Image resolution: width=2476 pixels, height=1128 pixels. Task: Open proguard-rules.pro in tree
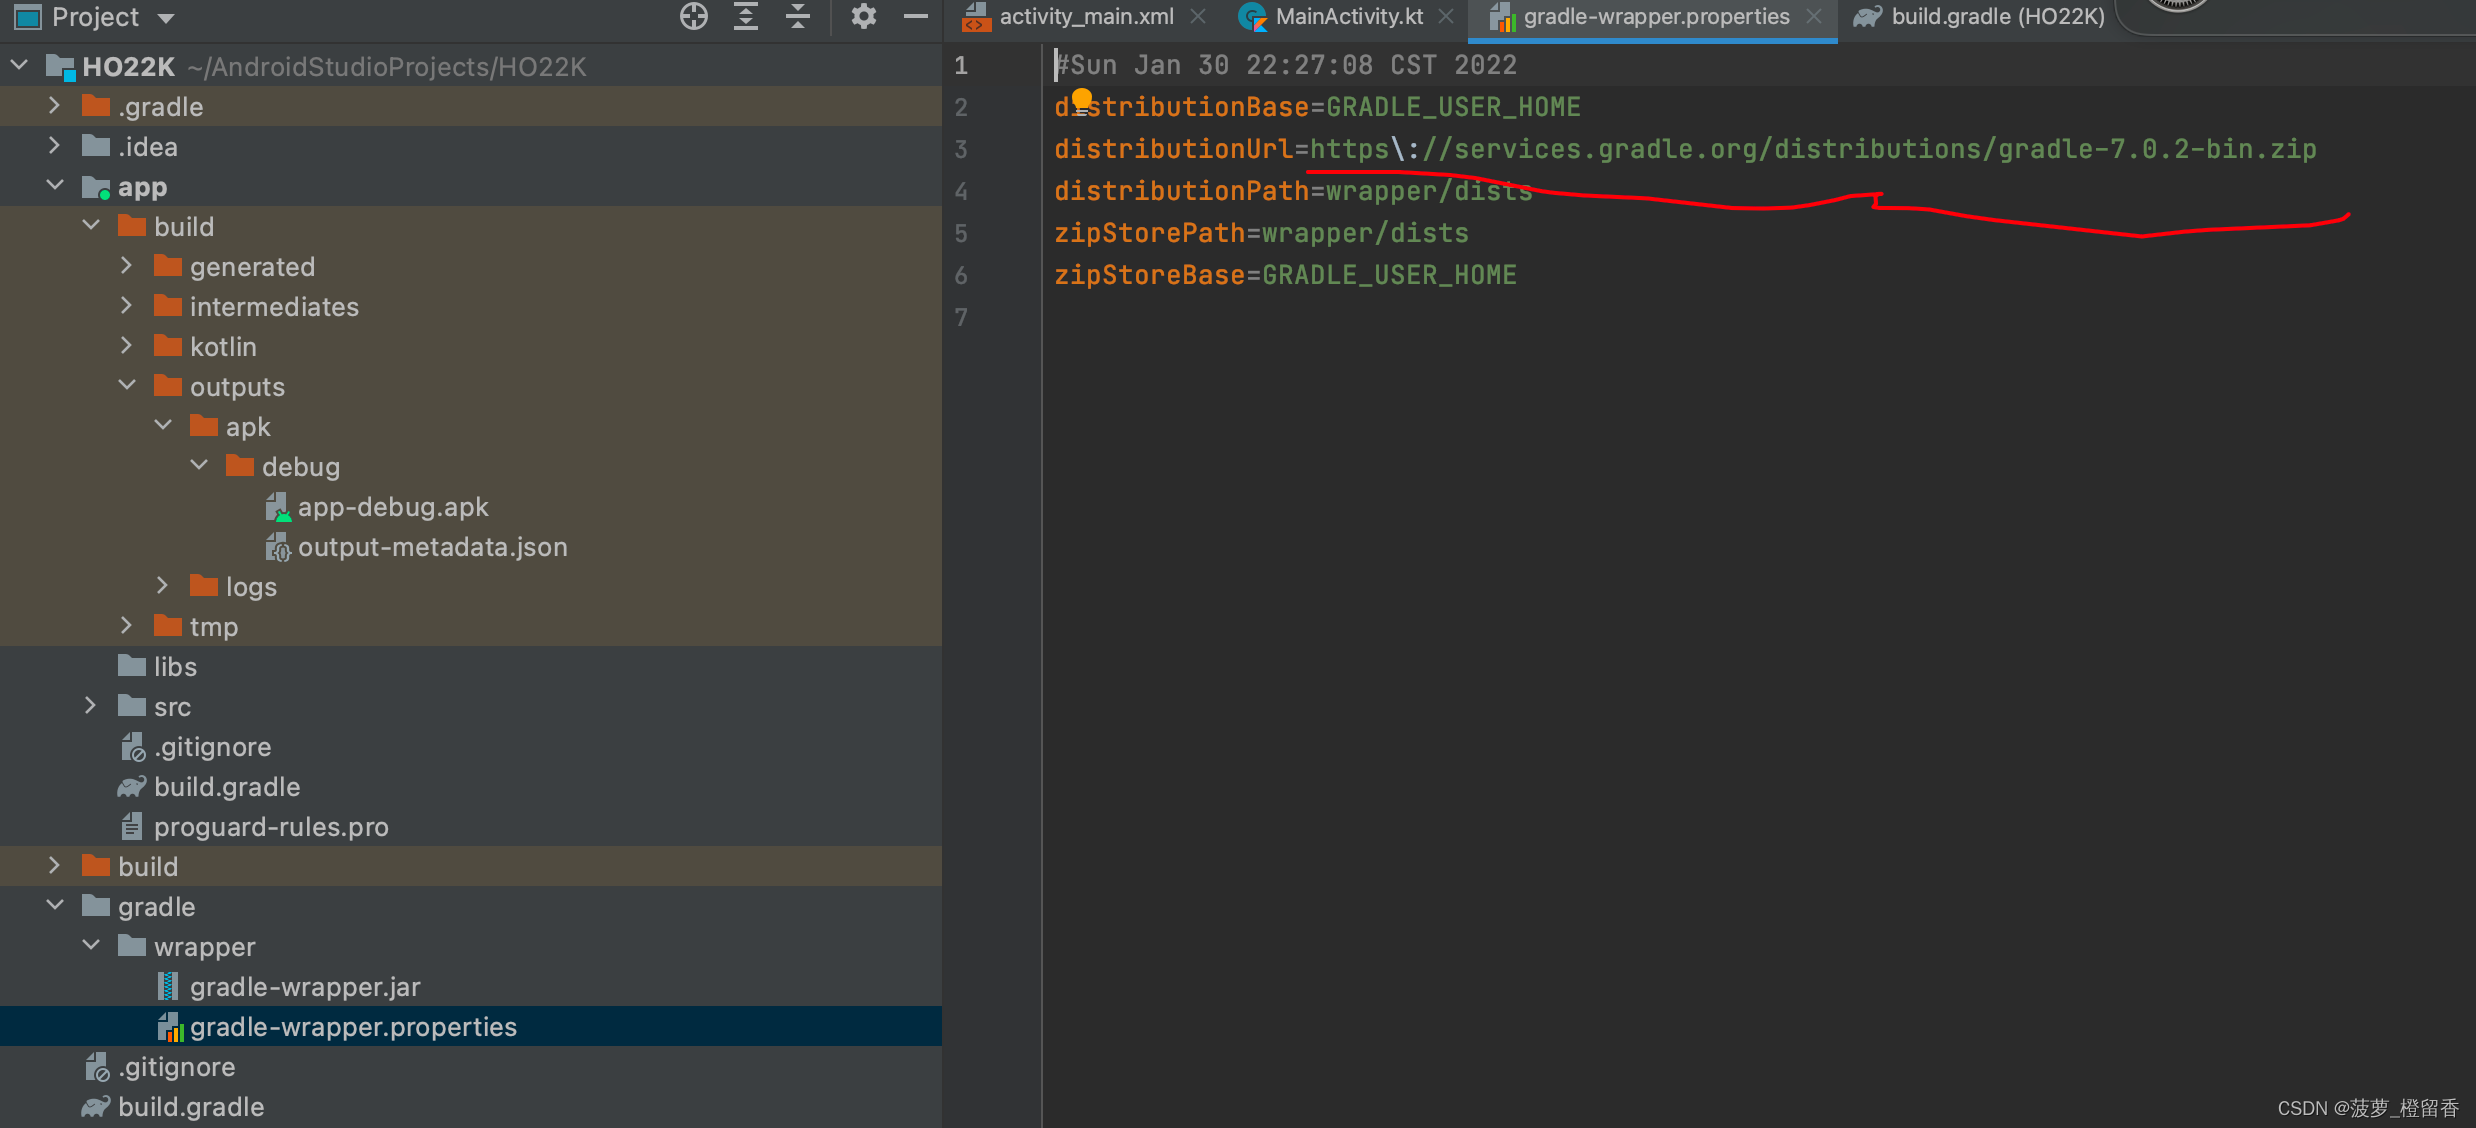(x=270, y=827)
